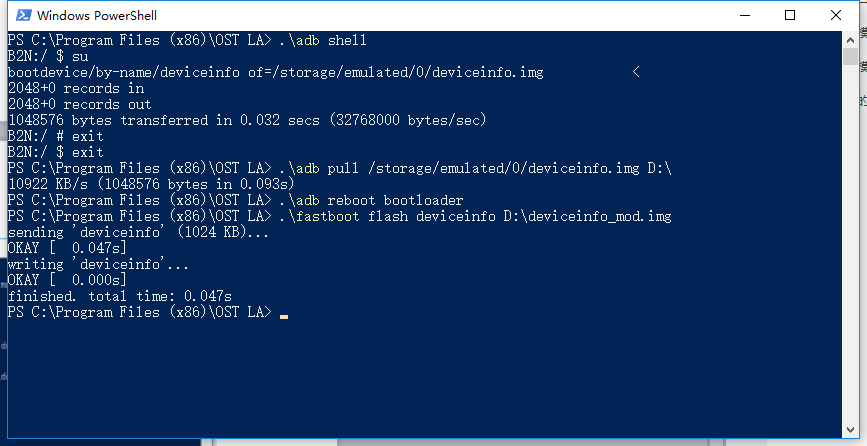867x446 pixels.
Task: Click the '2048+0 records in' output line
Action: pos(76,88)
